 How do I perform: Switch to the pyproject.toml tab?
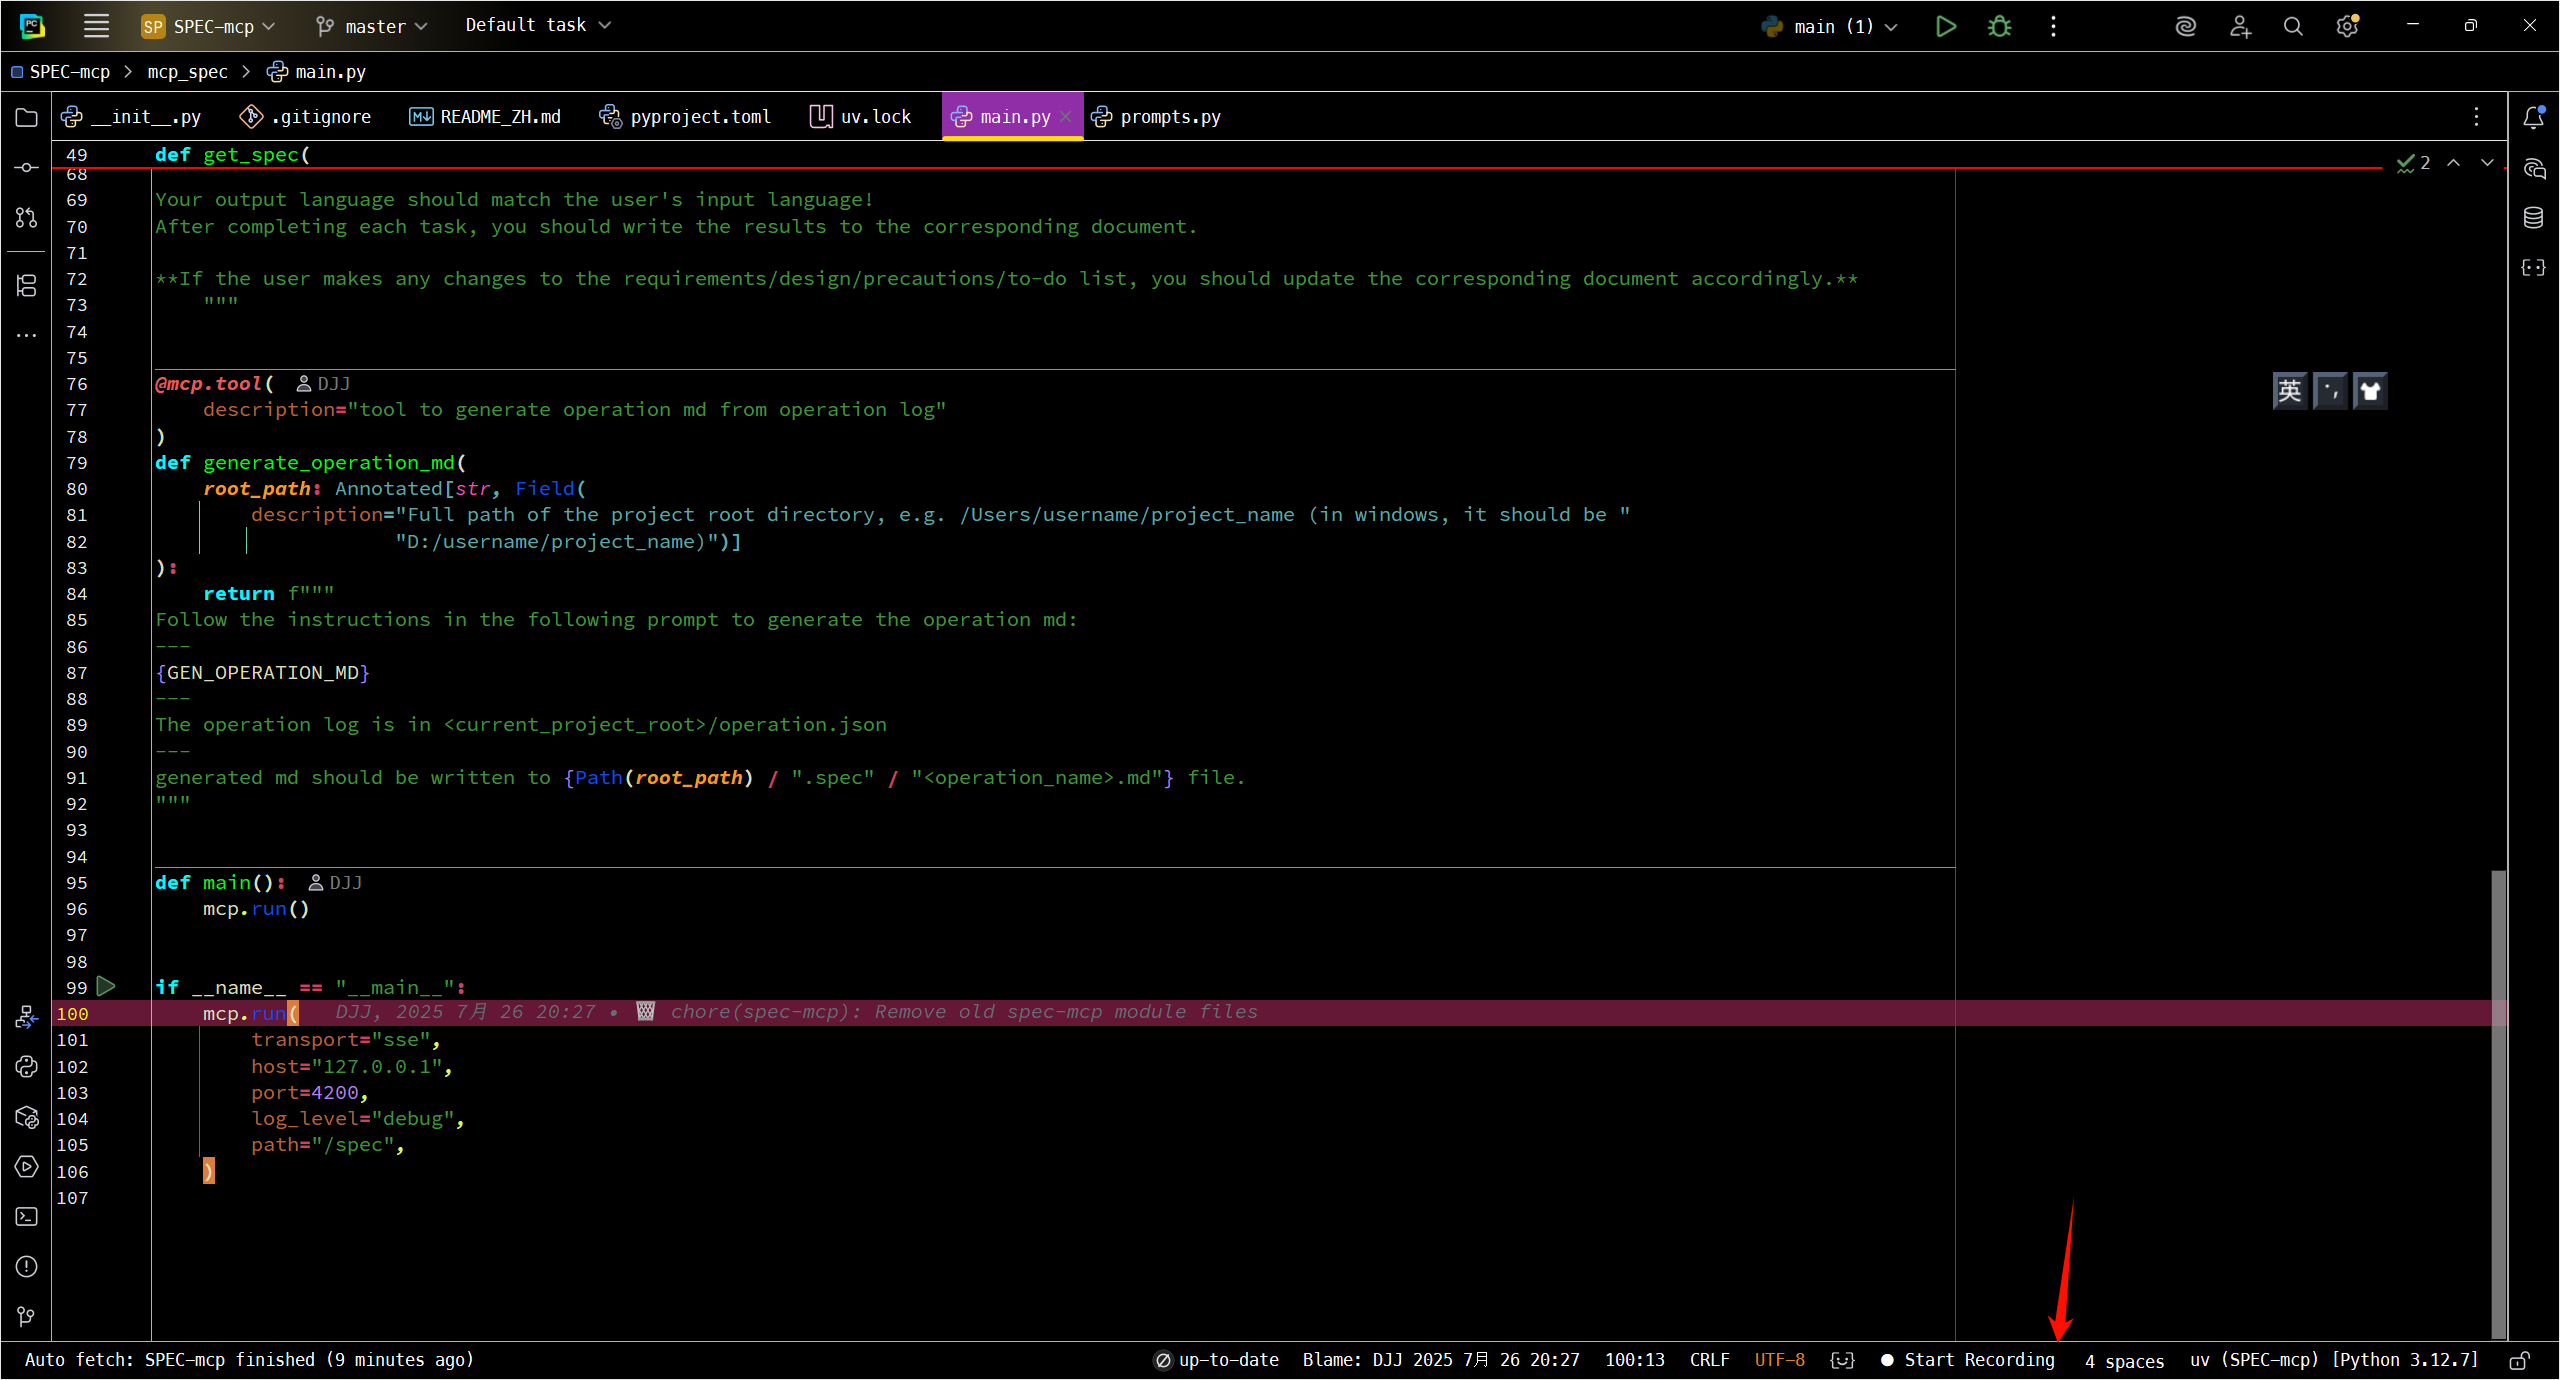click(686, 117)
